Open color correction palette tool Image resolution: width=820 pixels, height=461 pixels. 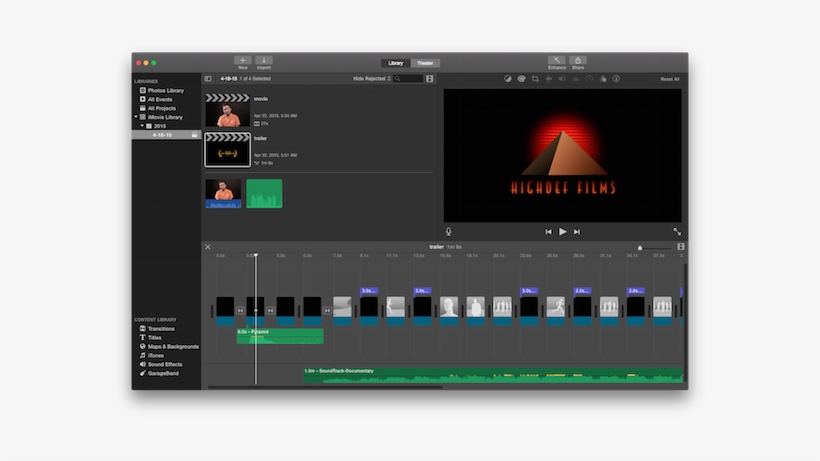coord(521,79)
